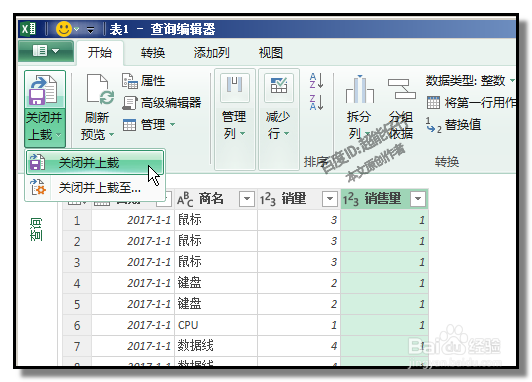Select row number 6 header
532x382 pixels.
point(77,325)
